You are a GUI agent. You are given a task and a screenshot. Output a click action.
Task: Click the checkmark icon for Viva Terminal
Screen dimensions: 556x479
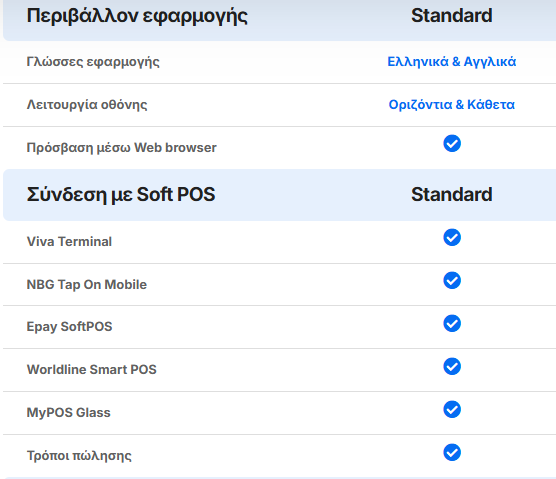[452, 238]
